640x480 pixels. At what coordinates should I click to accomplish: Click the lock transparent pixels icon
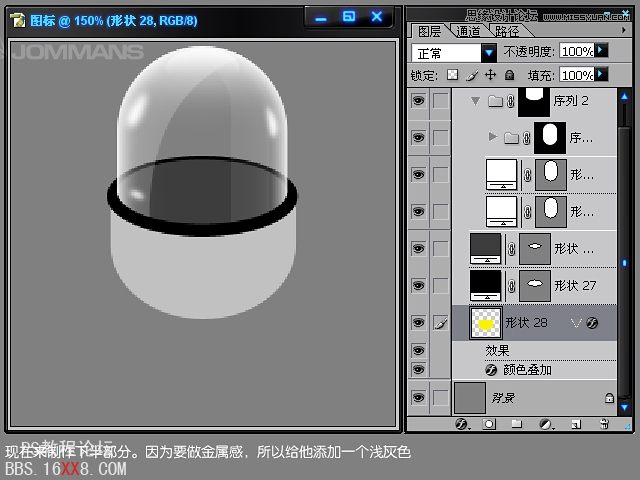[x=452, y=75]
